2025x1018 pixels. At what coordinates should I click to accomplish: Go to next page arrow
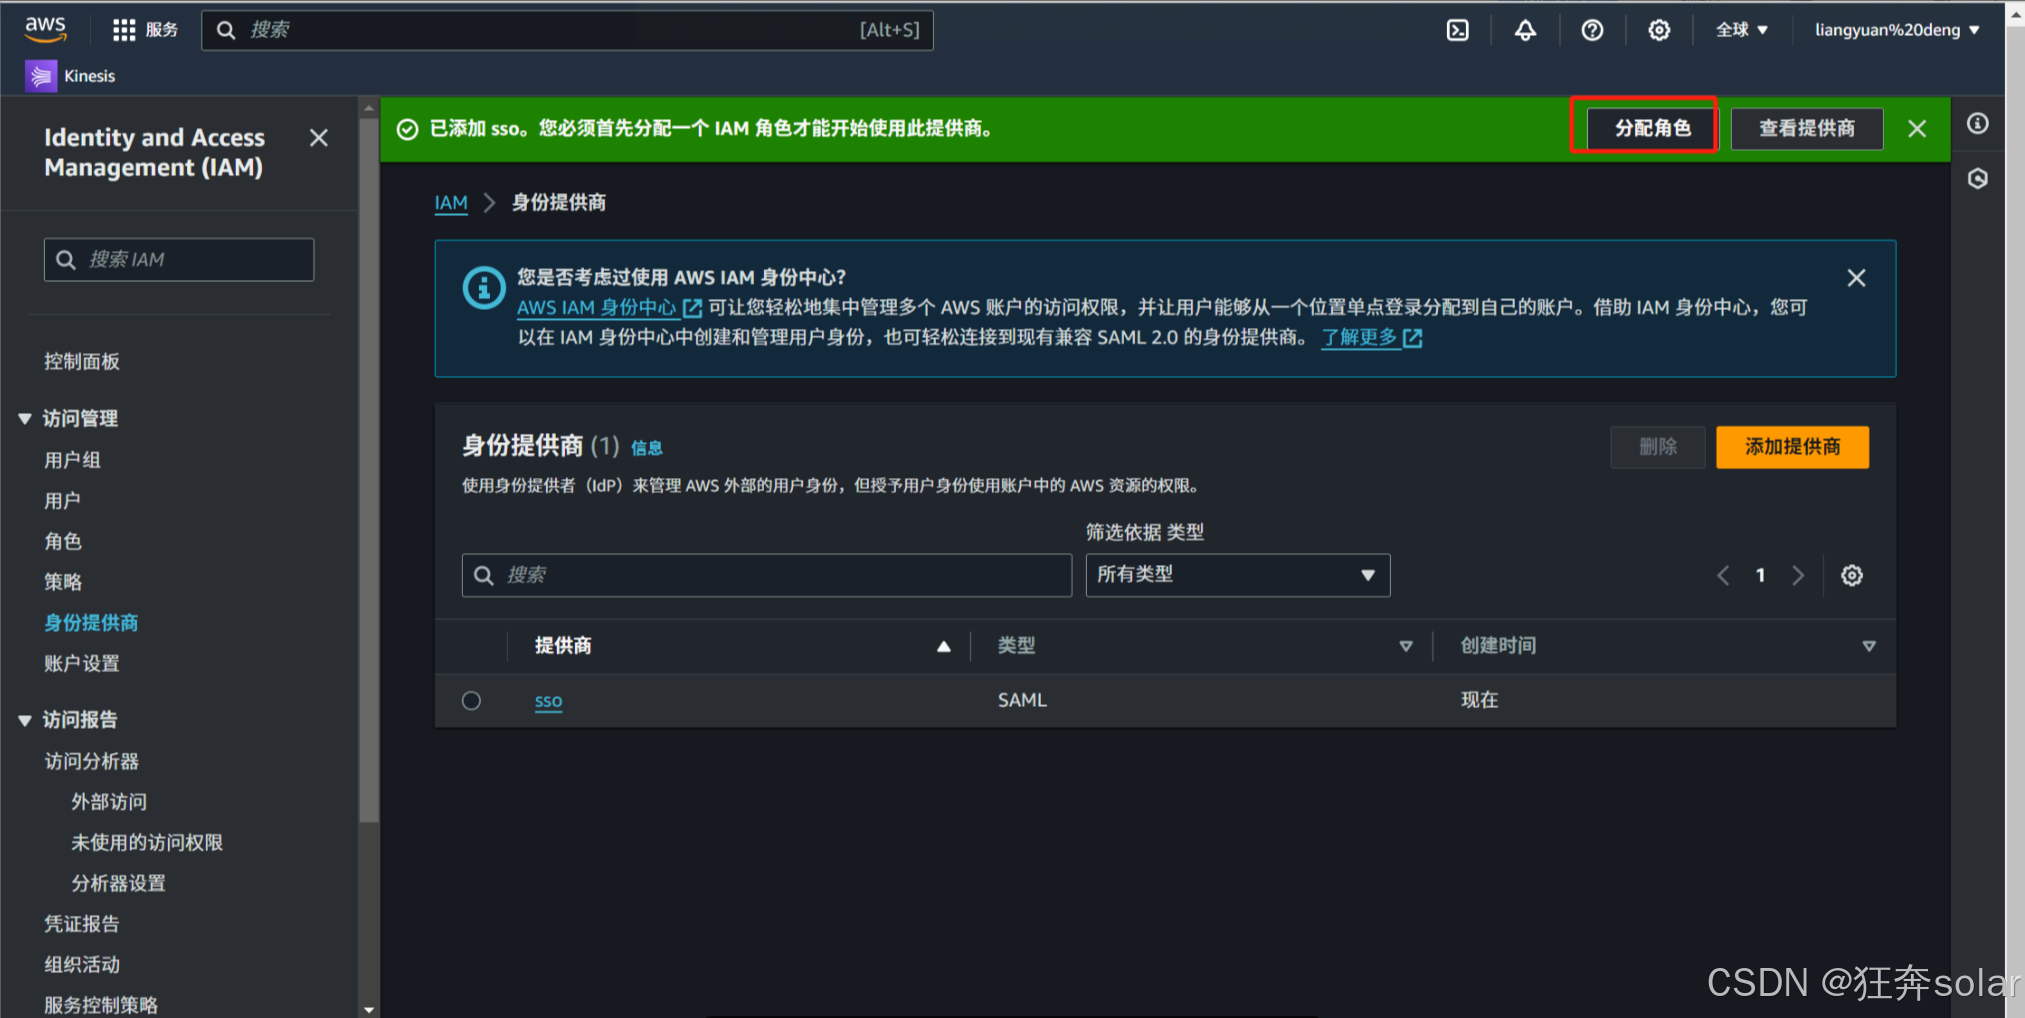(1798, 576)
